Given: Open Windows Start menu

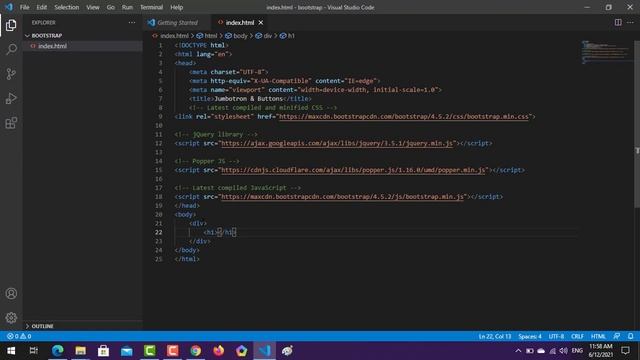Looking at the screenshot, I should click(11, 351).
